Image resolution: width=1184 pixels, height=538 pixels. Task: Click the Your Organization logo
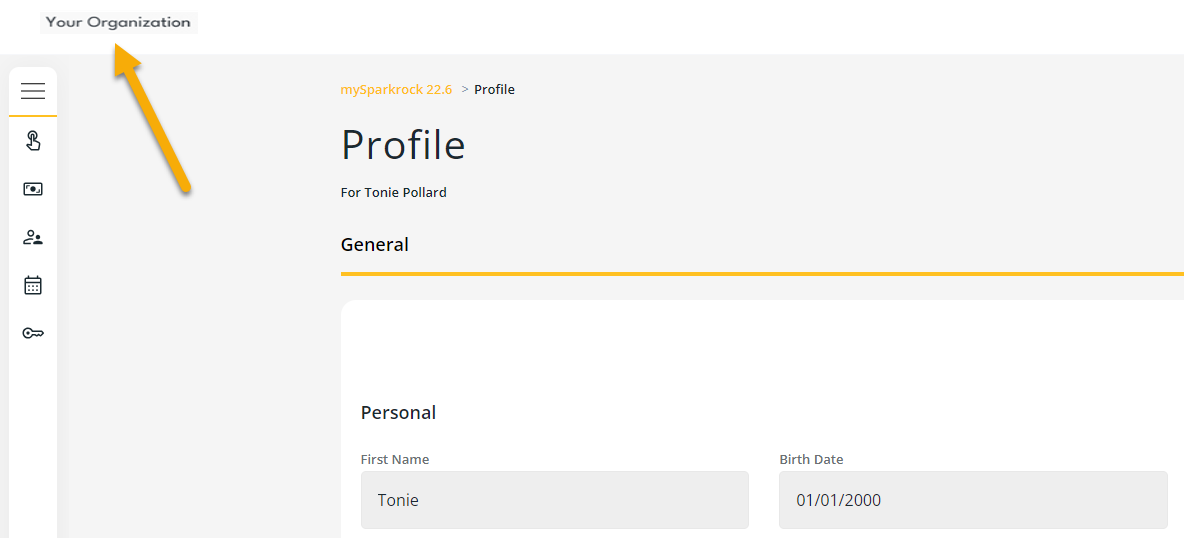pos(118,22)
